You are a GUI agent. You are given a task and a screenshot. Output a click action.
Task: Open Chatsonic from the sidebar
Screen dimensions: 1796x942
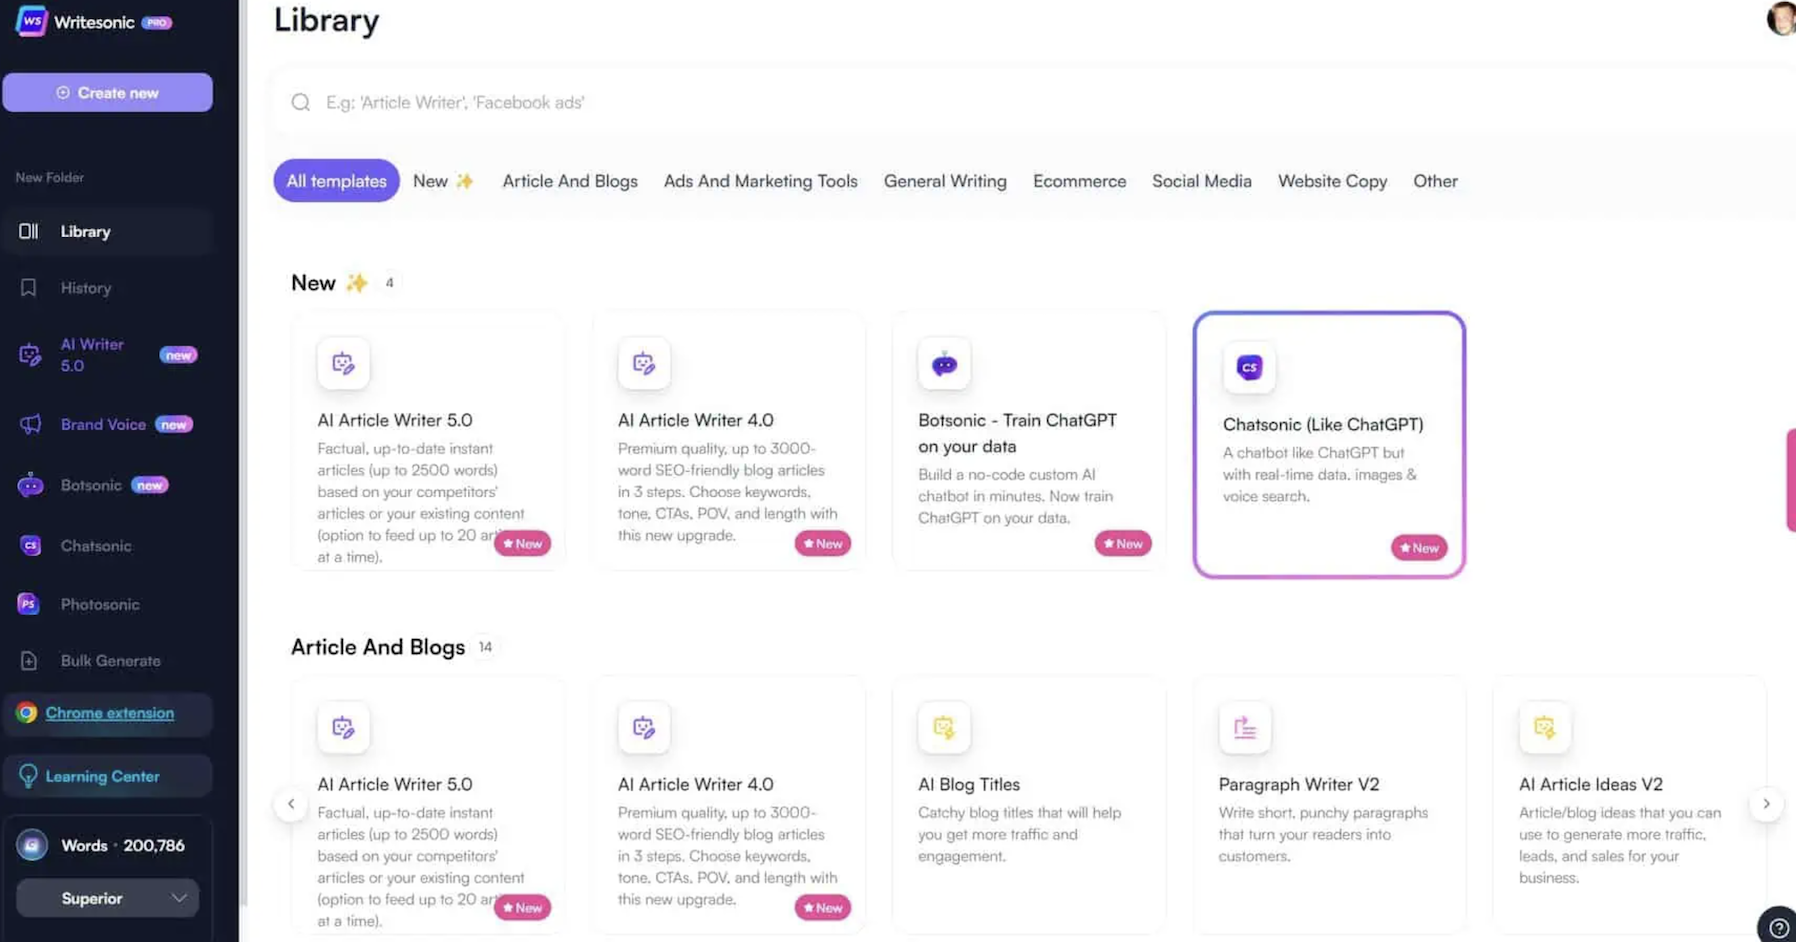pyautogui.click(x=95, y=546)
